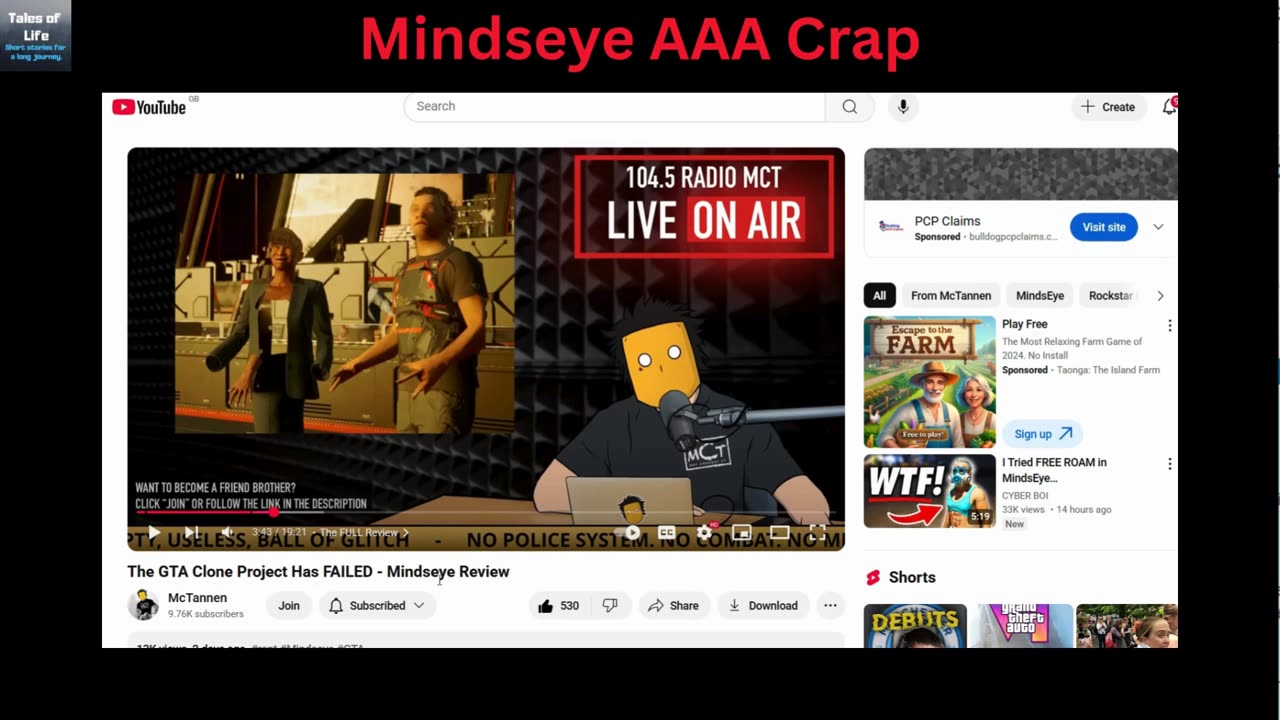
Task: Open the Subscribed notification dropdown
Action: coord(377,606)
